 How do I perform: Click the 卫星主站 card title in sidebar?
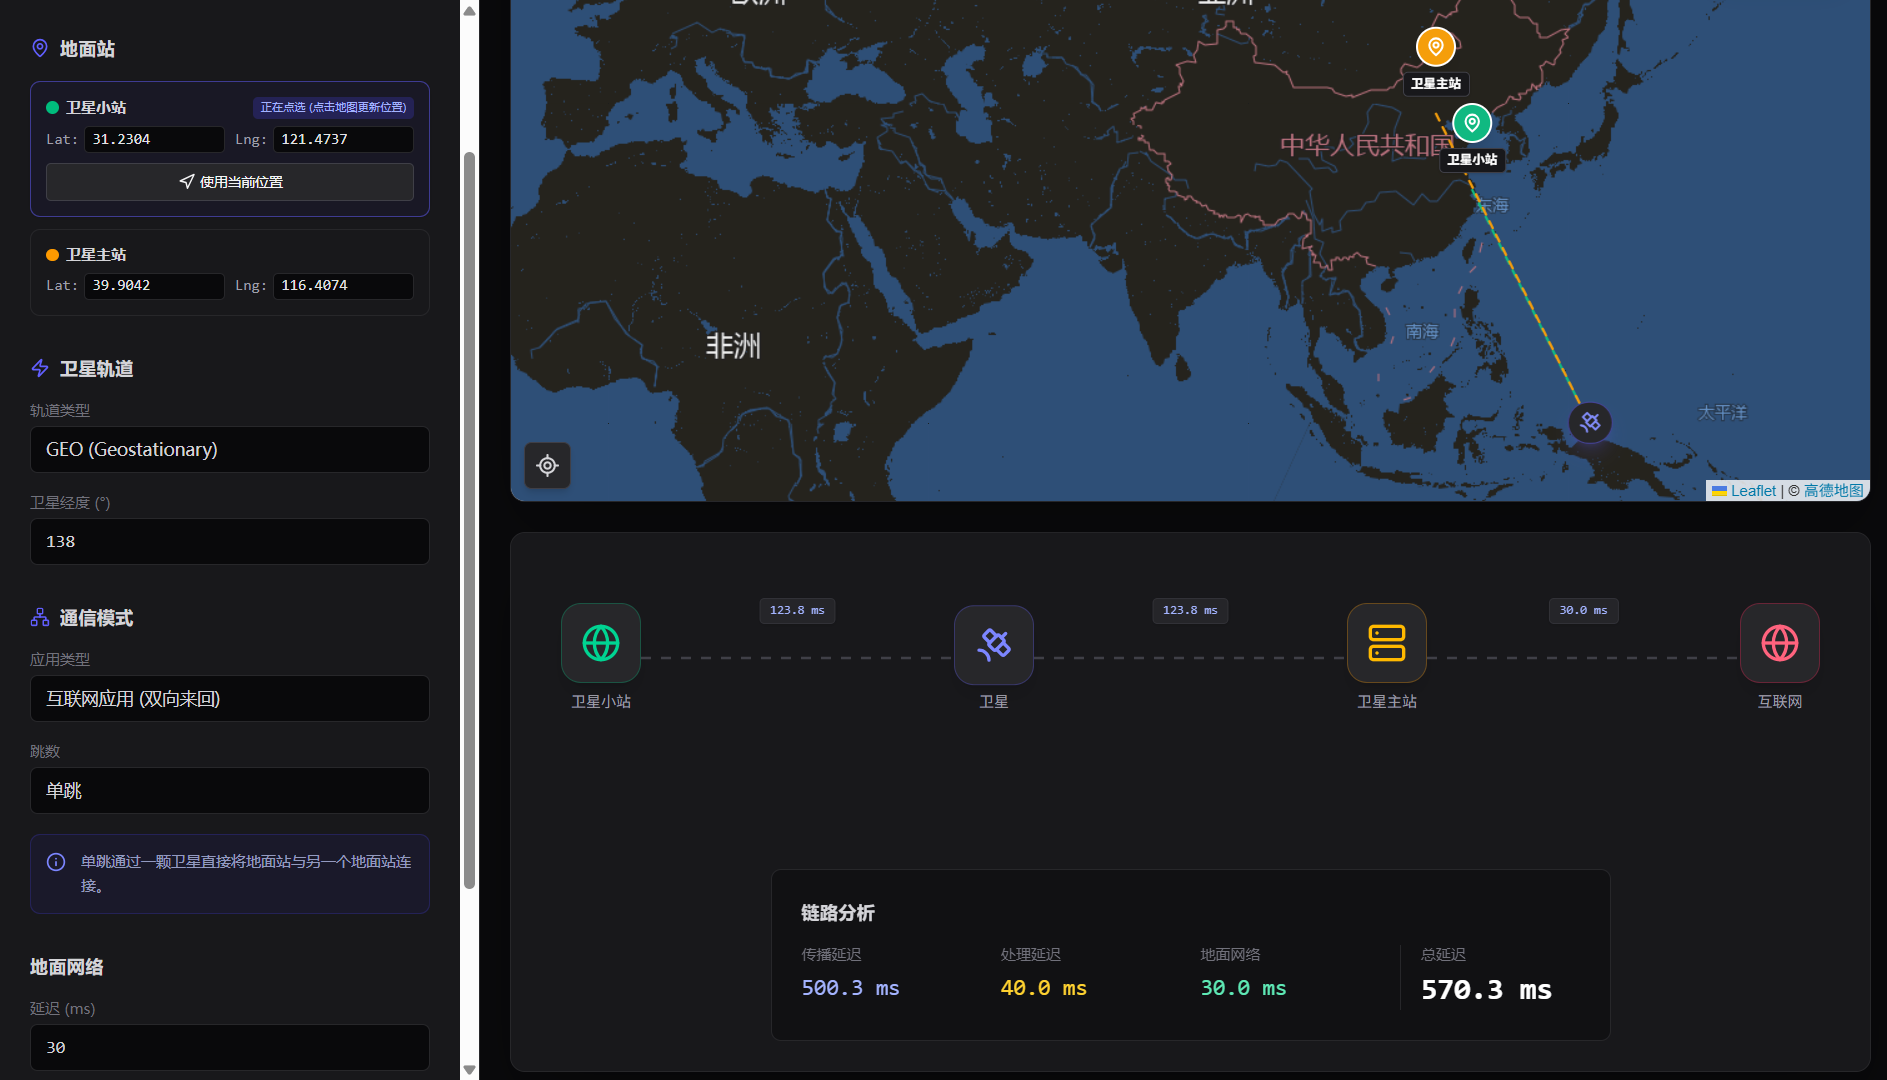click(x=96, y=255)
